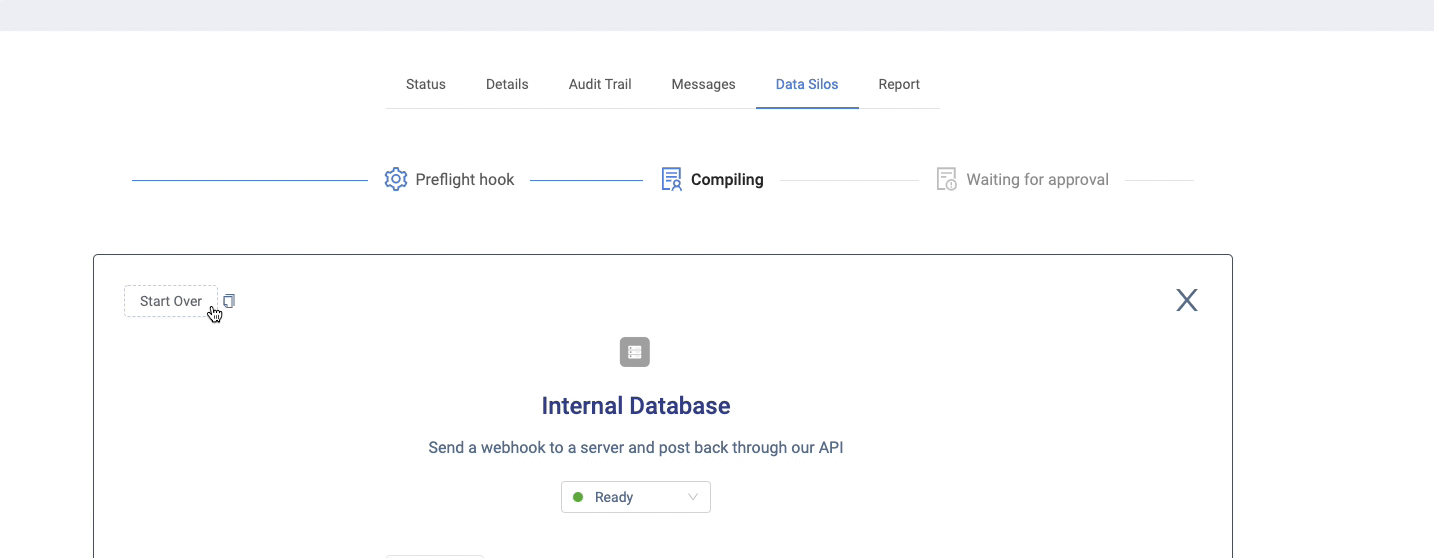1434x558 pixels.
Task: Click the gray Internal Database icon
Action: pyautogui.click(x=635, y=352)
